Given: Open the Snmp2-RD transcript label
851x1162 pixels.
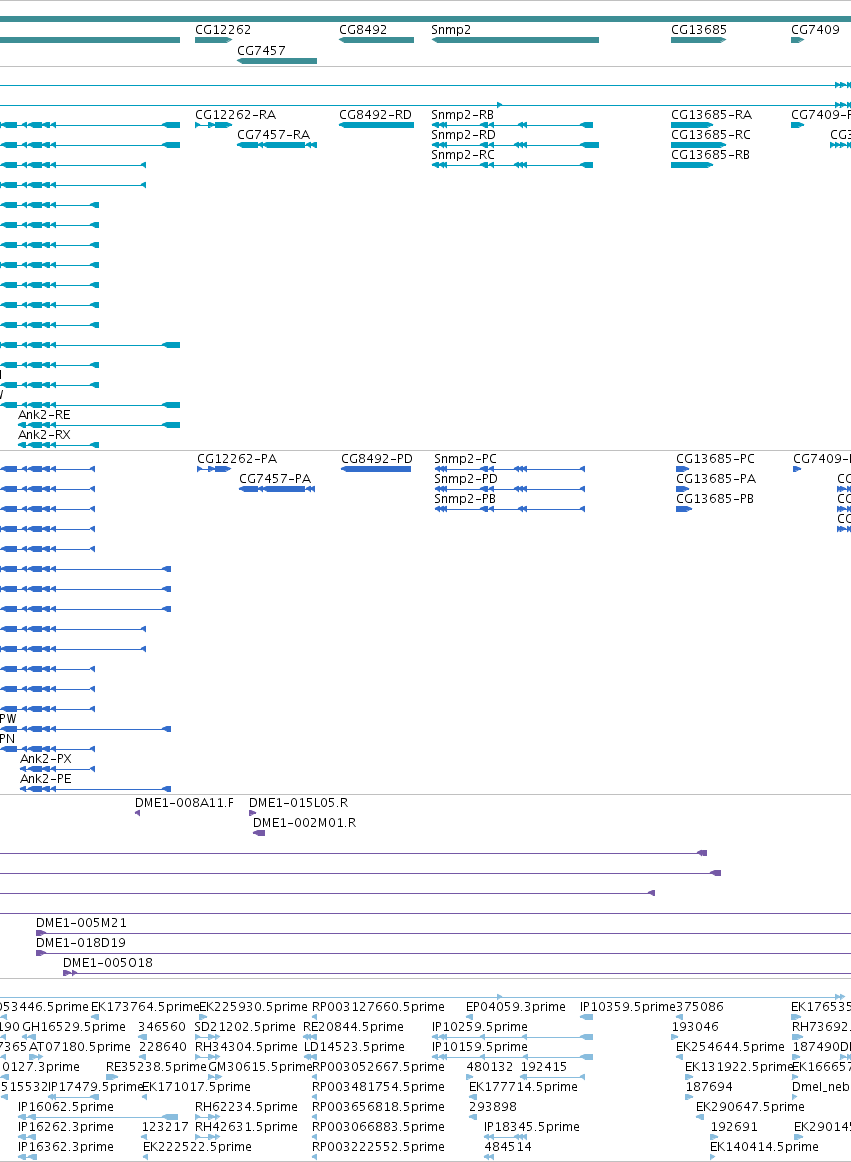Looking at the screenshot, I should click(x=463, y=135).
